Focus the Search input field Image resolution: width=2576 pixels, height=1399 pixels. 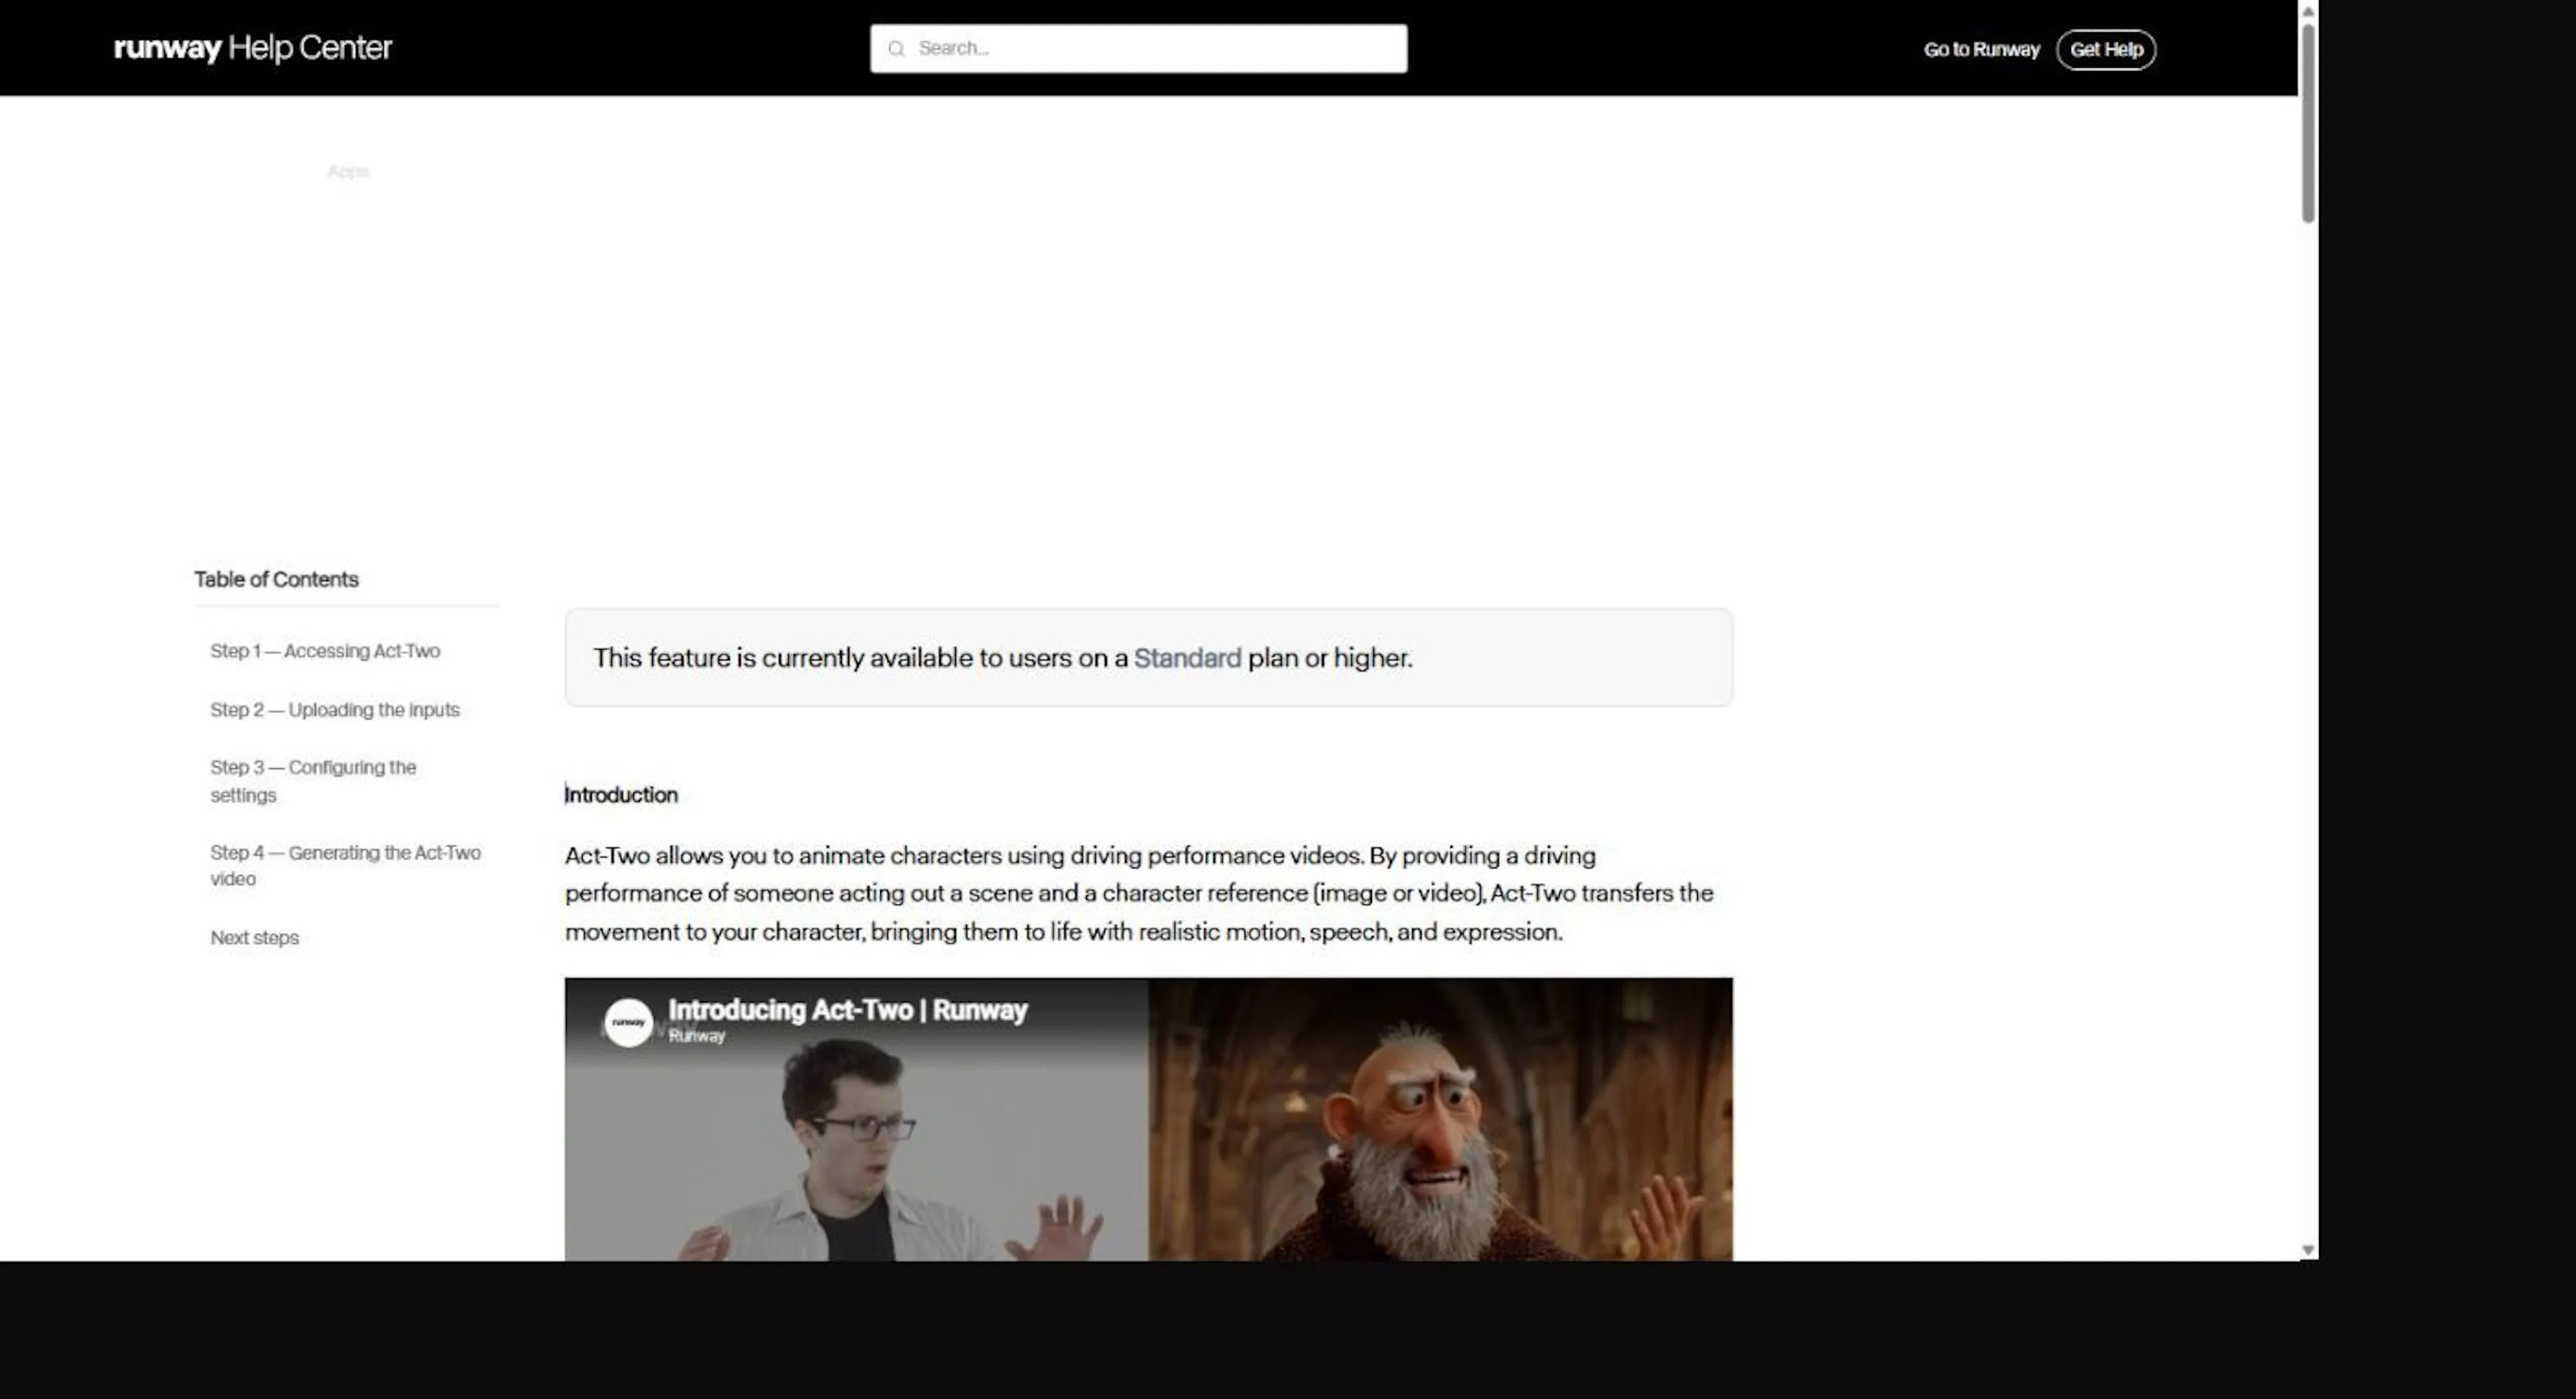(x=1138, y=48)
